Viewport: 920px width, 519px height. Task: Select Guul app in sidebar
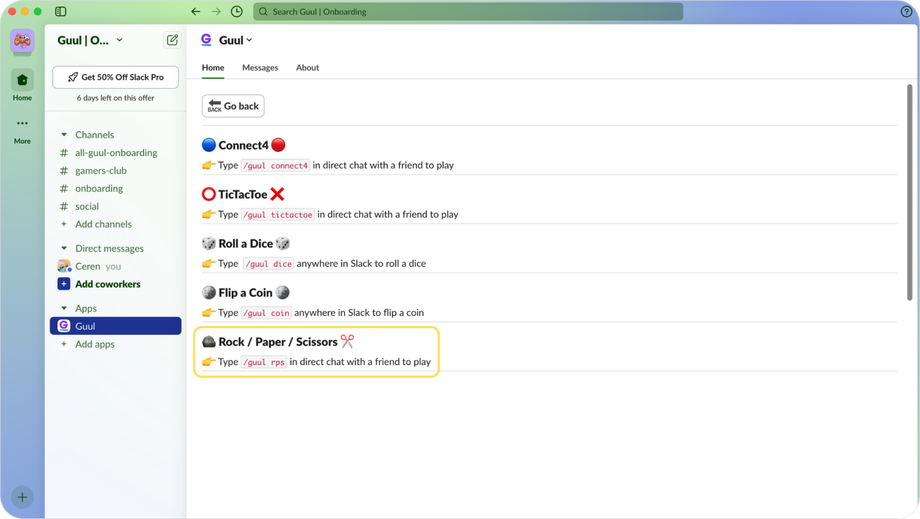pyautogui.click(x=116, y=326)
